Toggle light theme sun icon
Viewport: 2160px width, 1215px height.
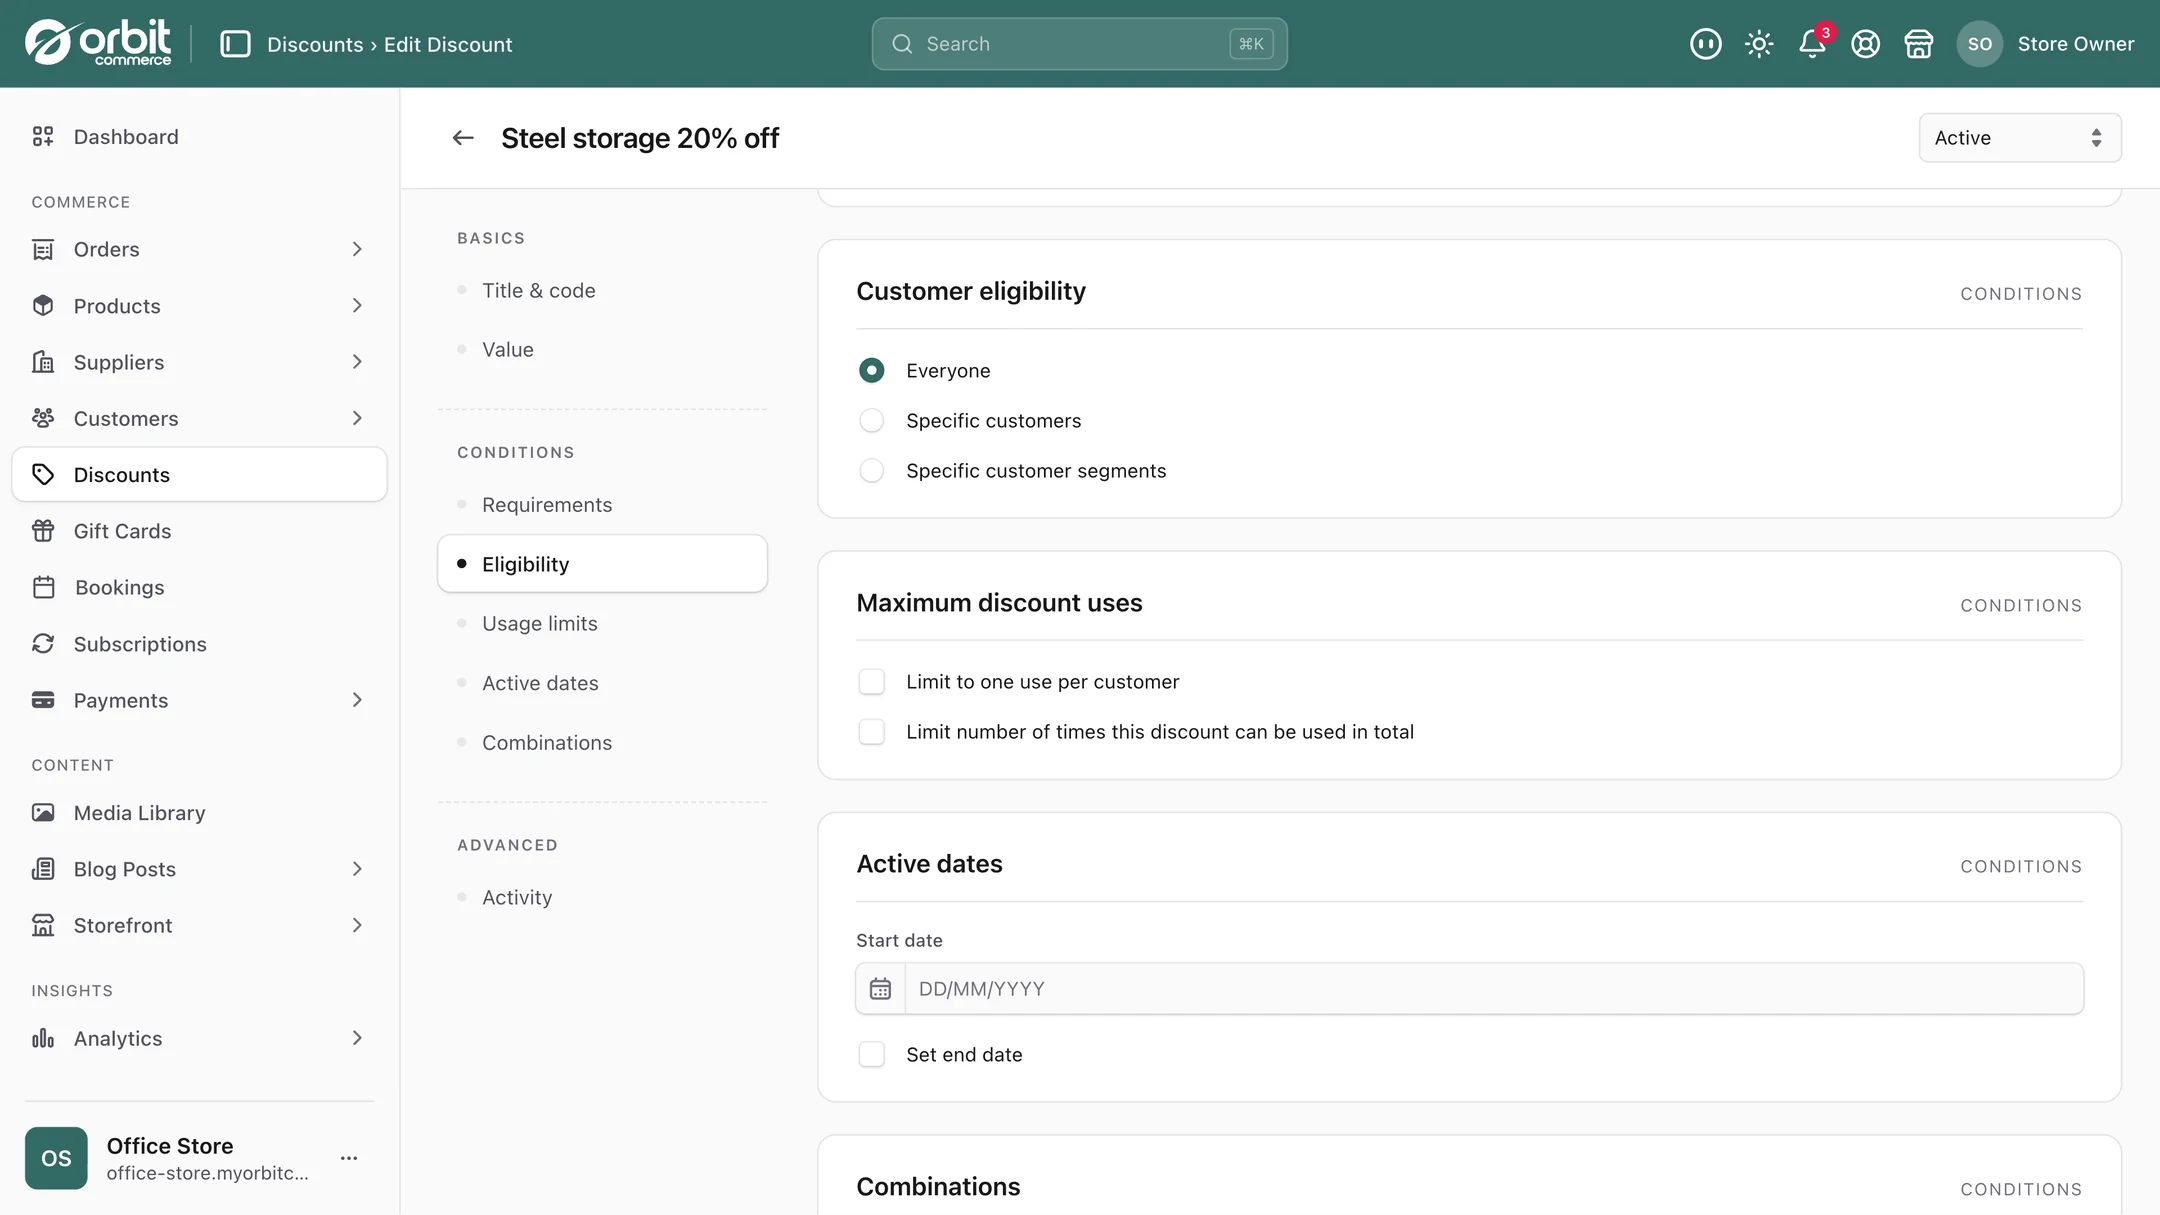(x=1759, y=44)
